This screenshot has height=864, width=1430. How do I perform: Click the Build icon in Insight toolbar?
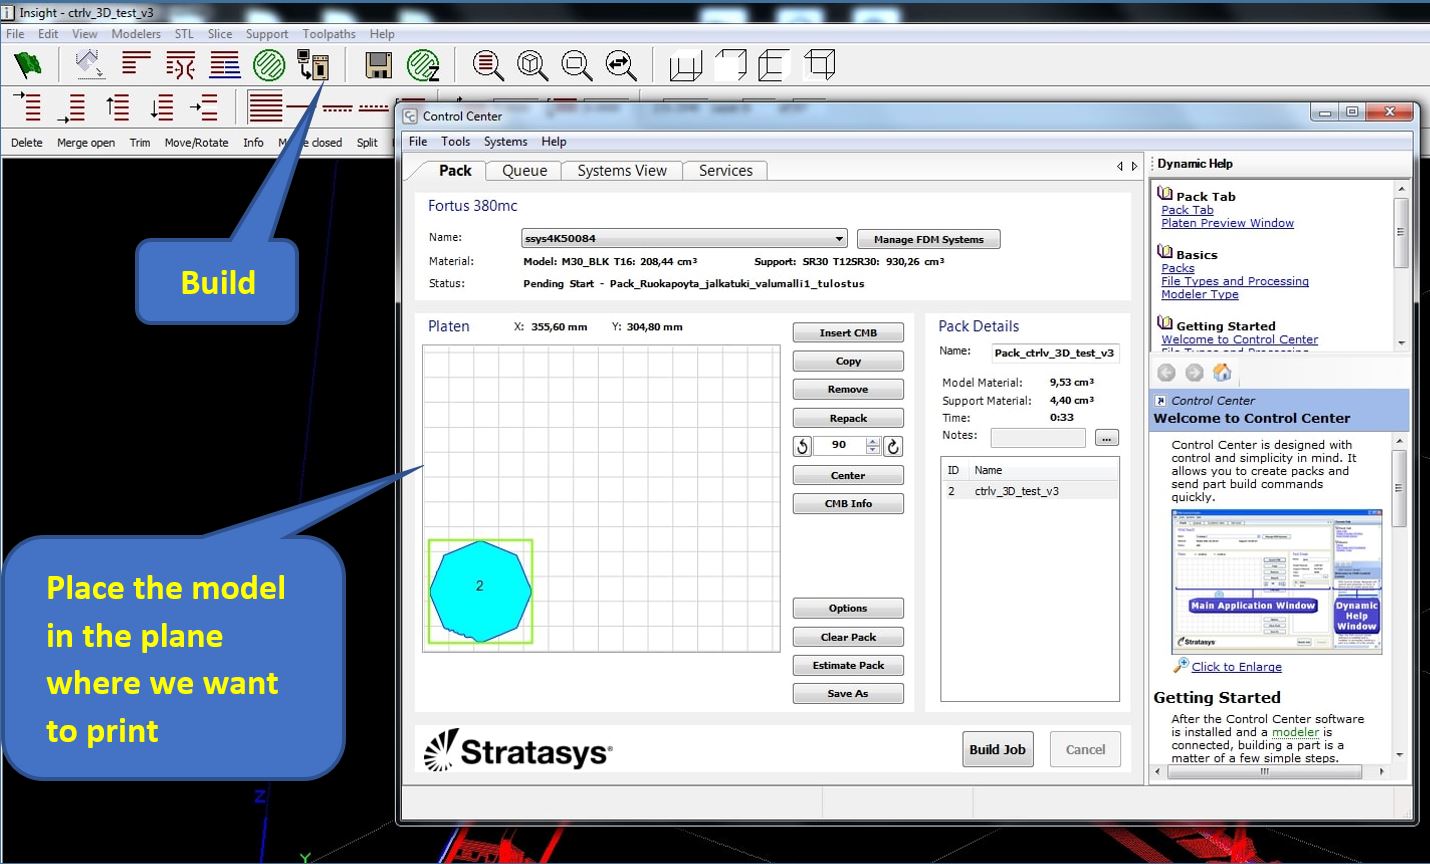pos(313,66)
